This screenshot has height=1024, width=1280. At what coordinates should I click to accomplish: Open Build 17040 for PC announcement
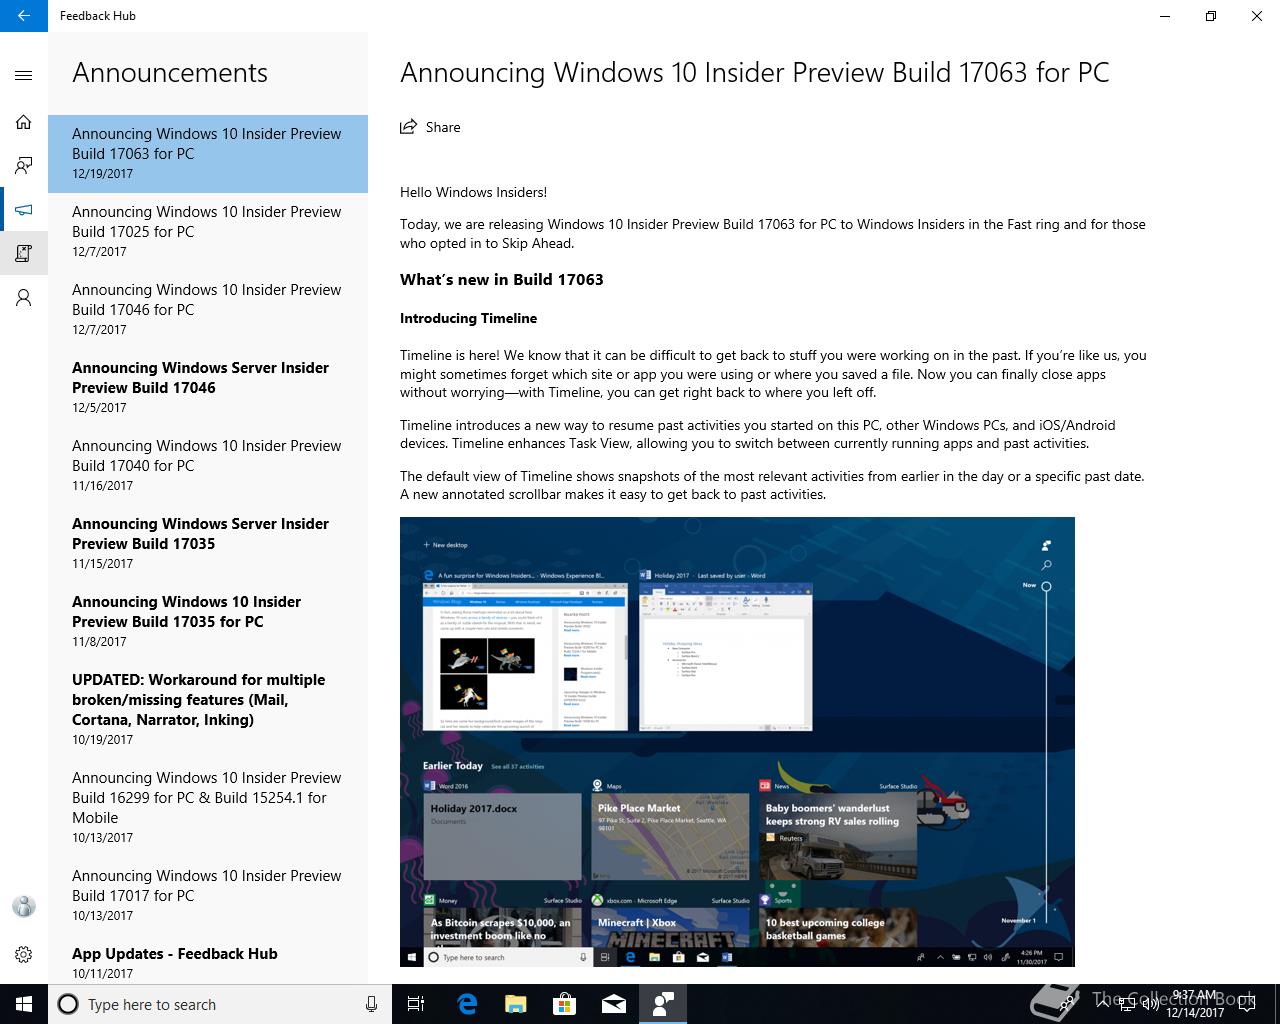coord(208,465)
